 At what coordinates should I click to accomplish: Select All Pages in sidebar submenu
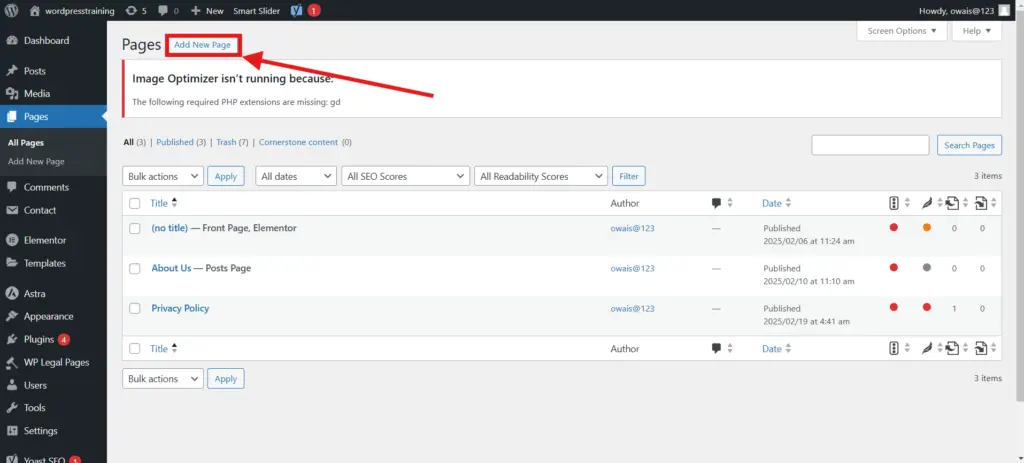pyautogui.click(x=25, y=142)
